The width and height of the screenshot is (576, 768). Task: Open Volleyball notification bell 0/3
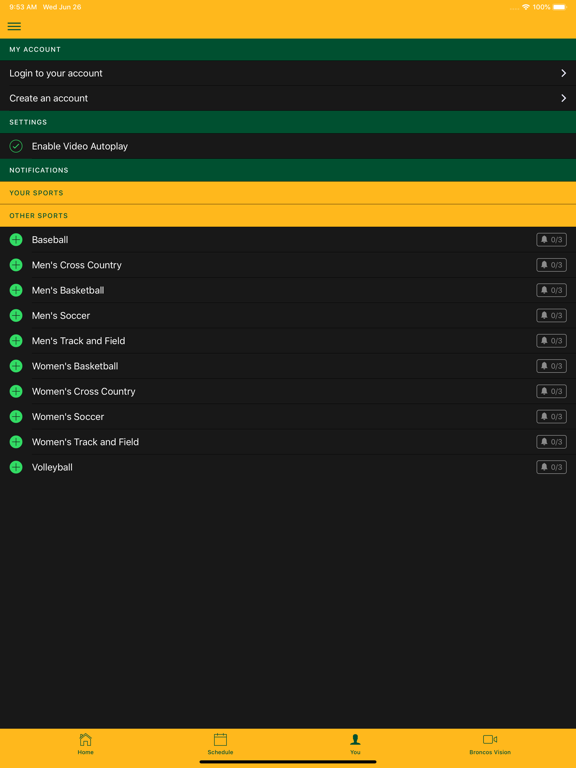551,467
